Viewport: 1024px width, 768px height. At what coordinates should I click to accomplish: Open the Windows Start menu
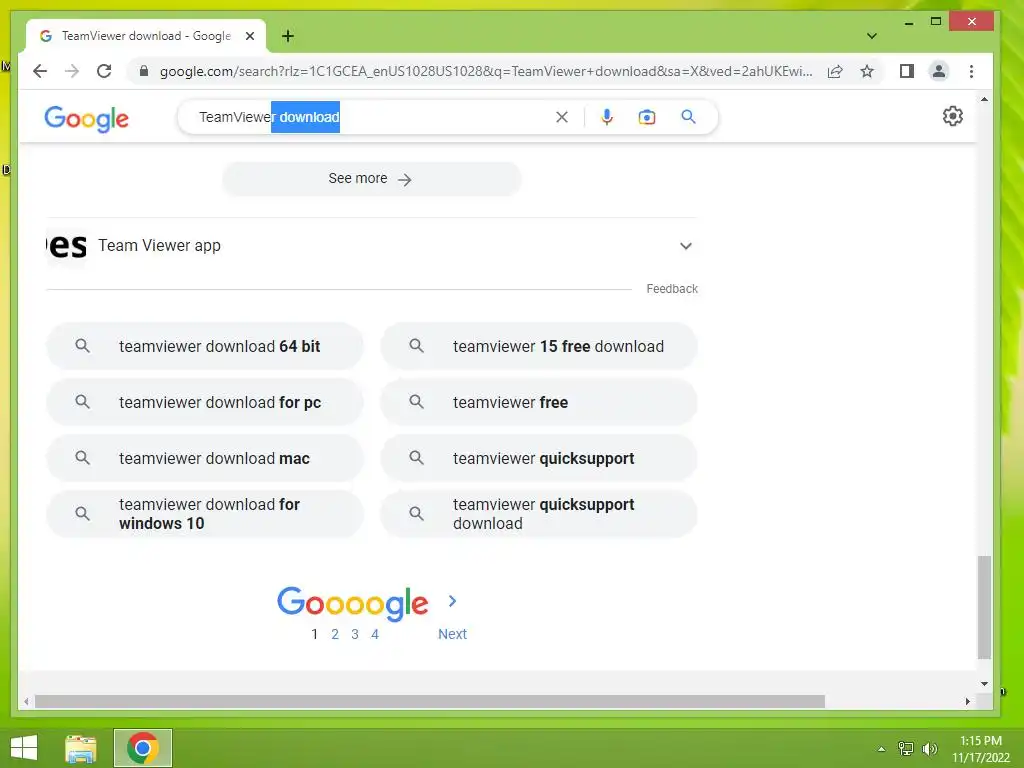pyautogui.click(x=24, y=748)
